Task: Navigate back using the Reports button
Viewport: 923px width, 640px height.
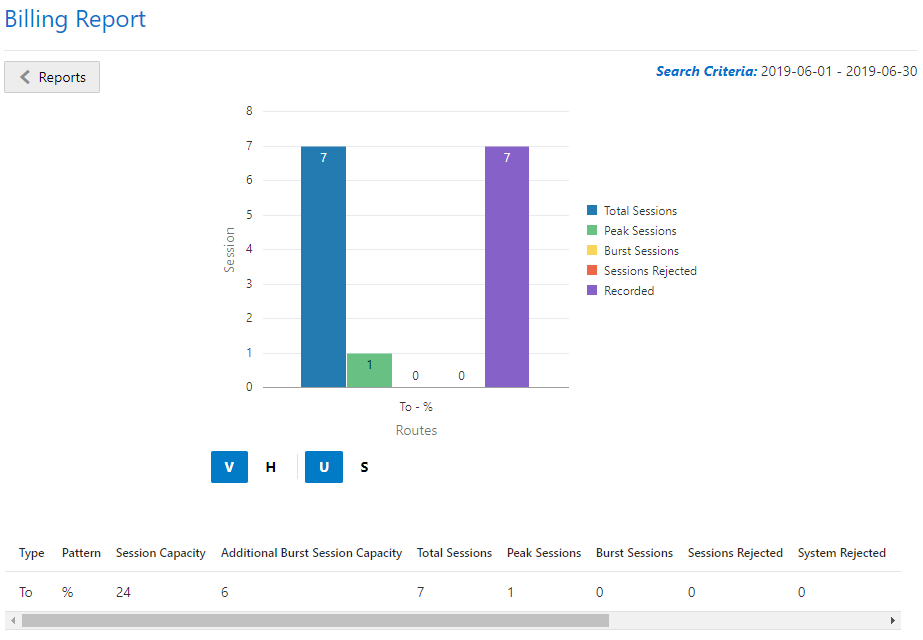Action: [52, 77]
